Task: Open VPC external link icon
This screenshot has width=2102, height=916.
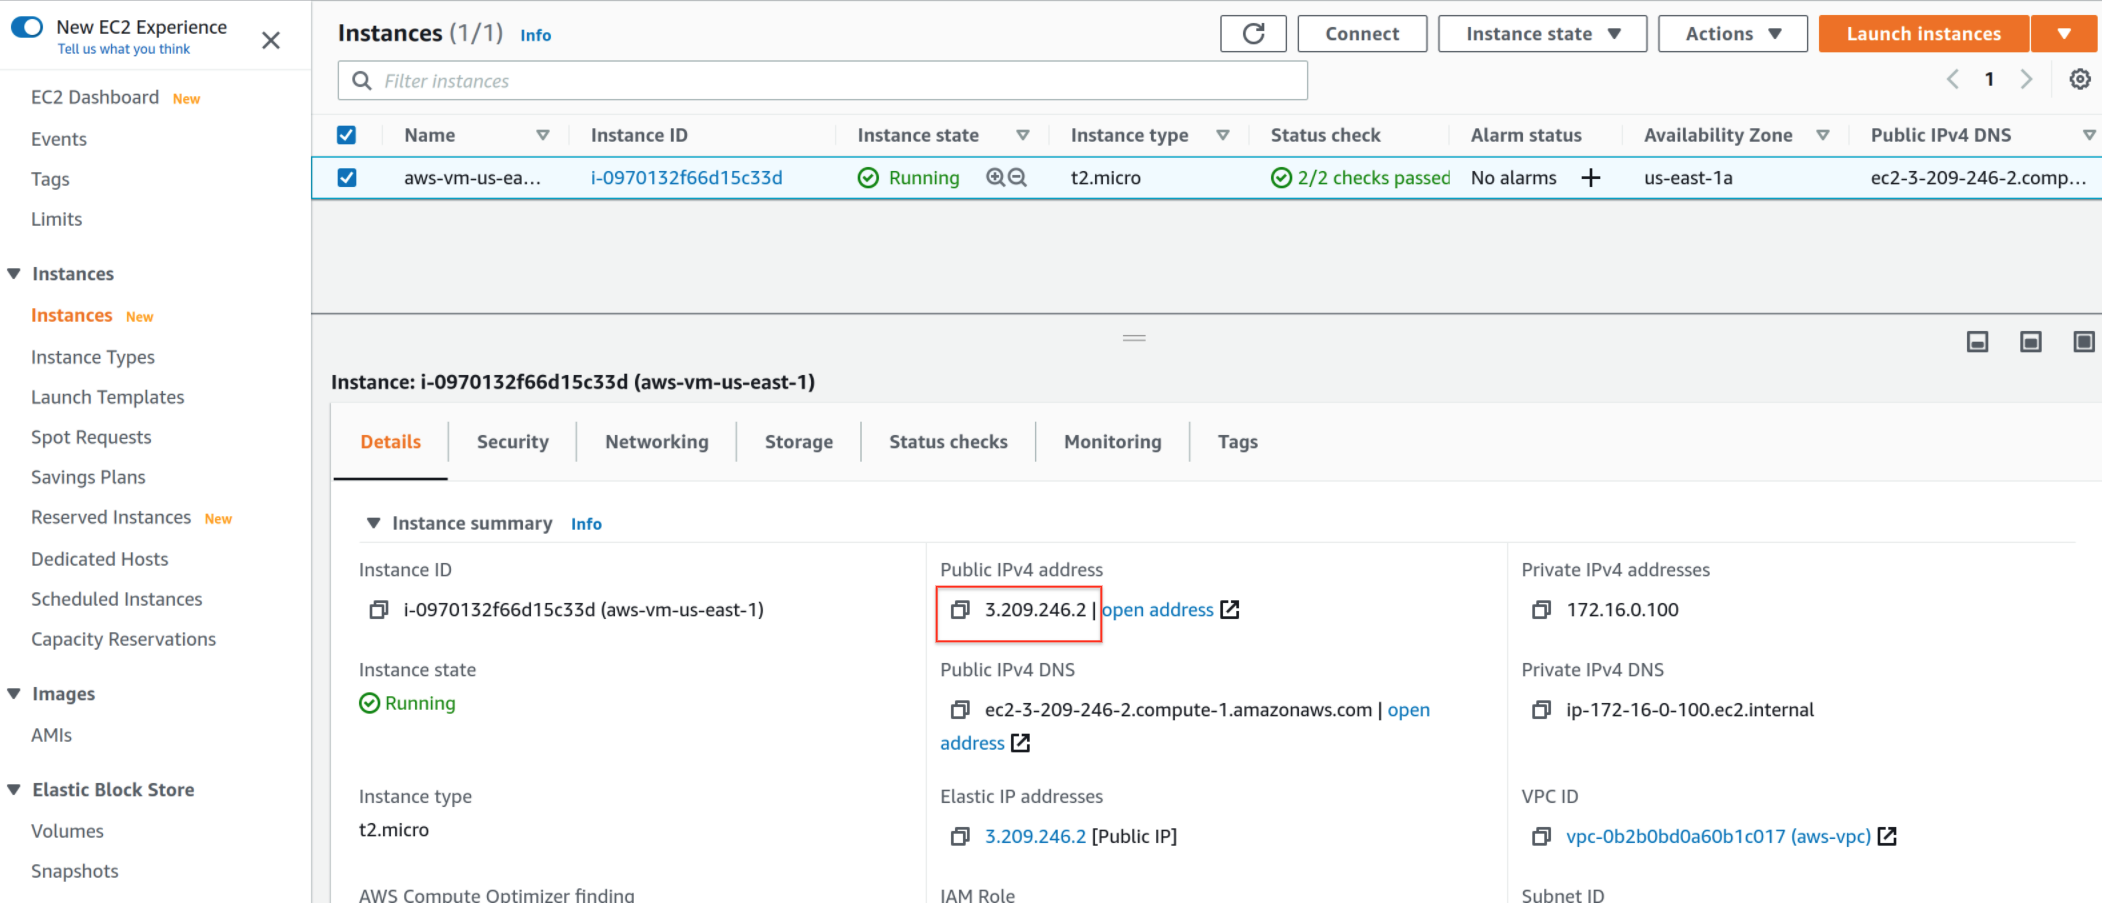Action: point(1887,836)
